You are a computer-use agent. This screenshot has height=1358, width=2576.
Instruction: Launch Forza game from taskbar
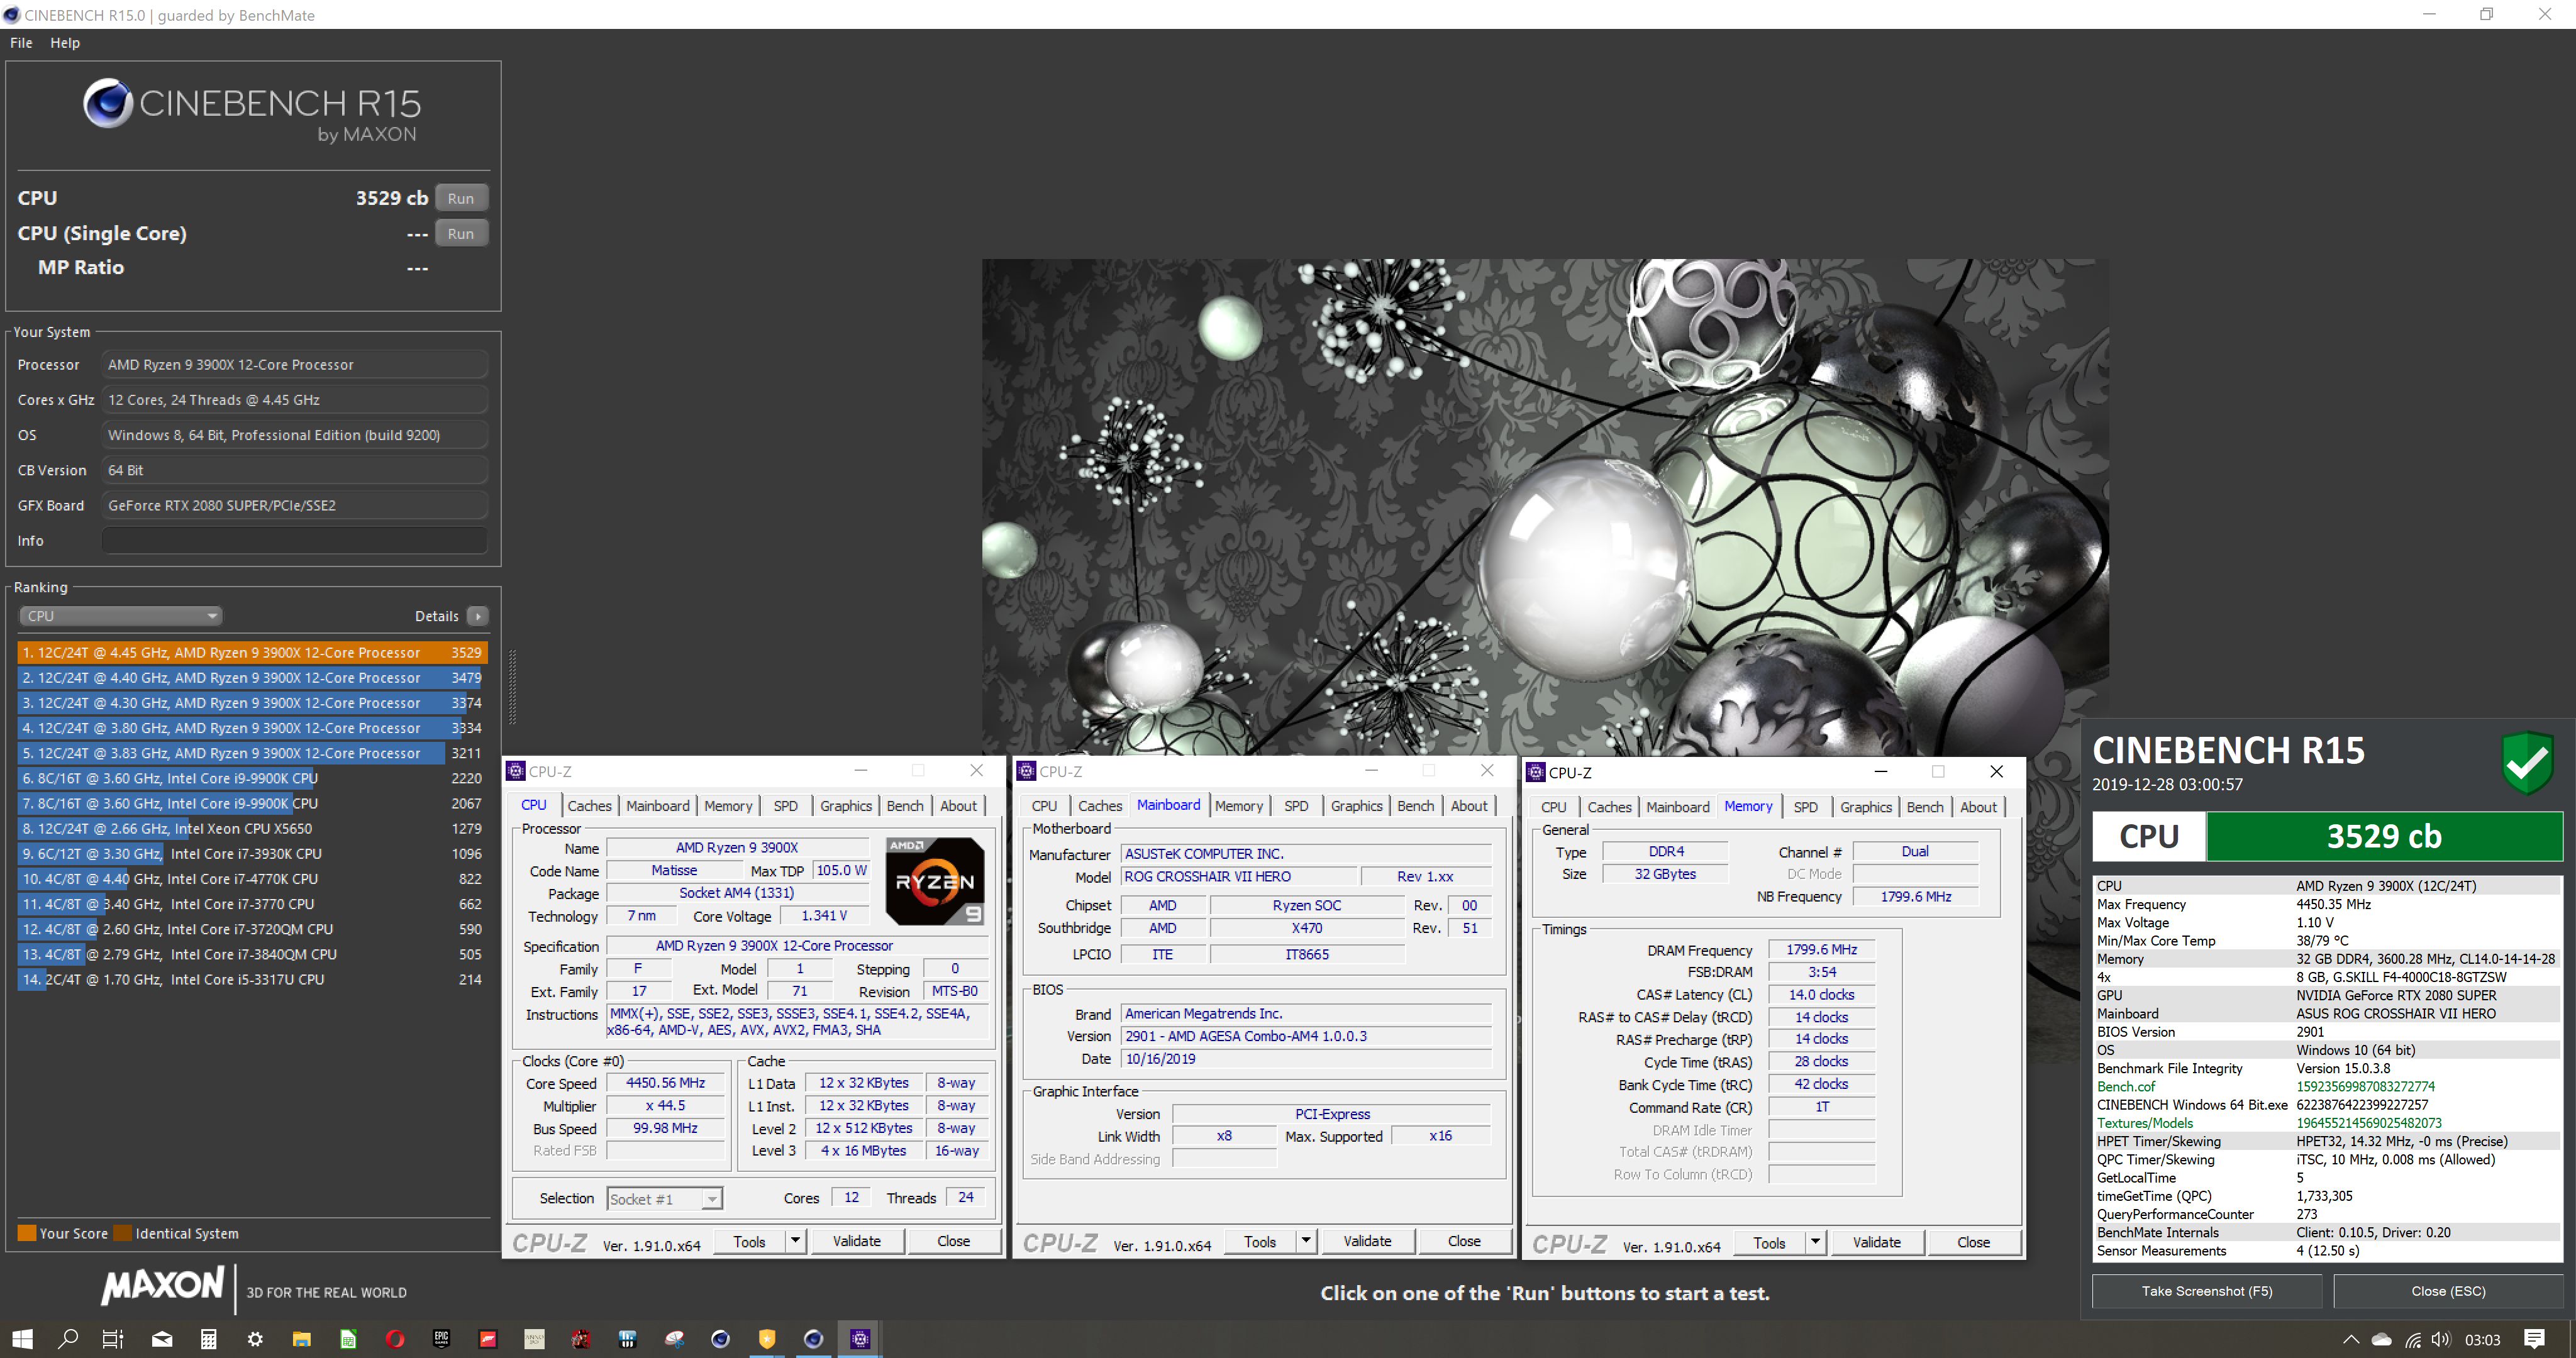tap(488, 1339)
